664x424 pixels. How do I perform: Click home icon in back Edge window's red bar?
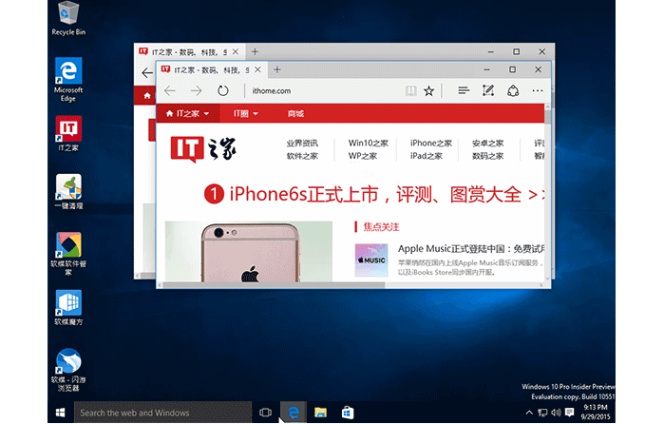pos(147,96)
